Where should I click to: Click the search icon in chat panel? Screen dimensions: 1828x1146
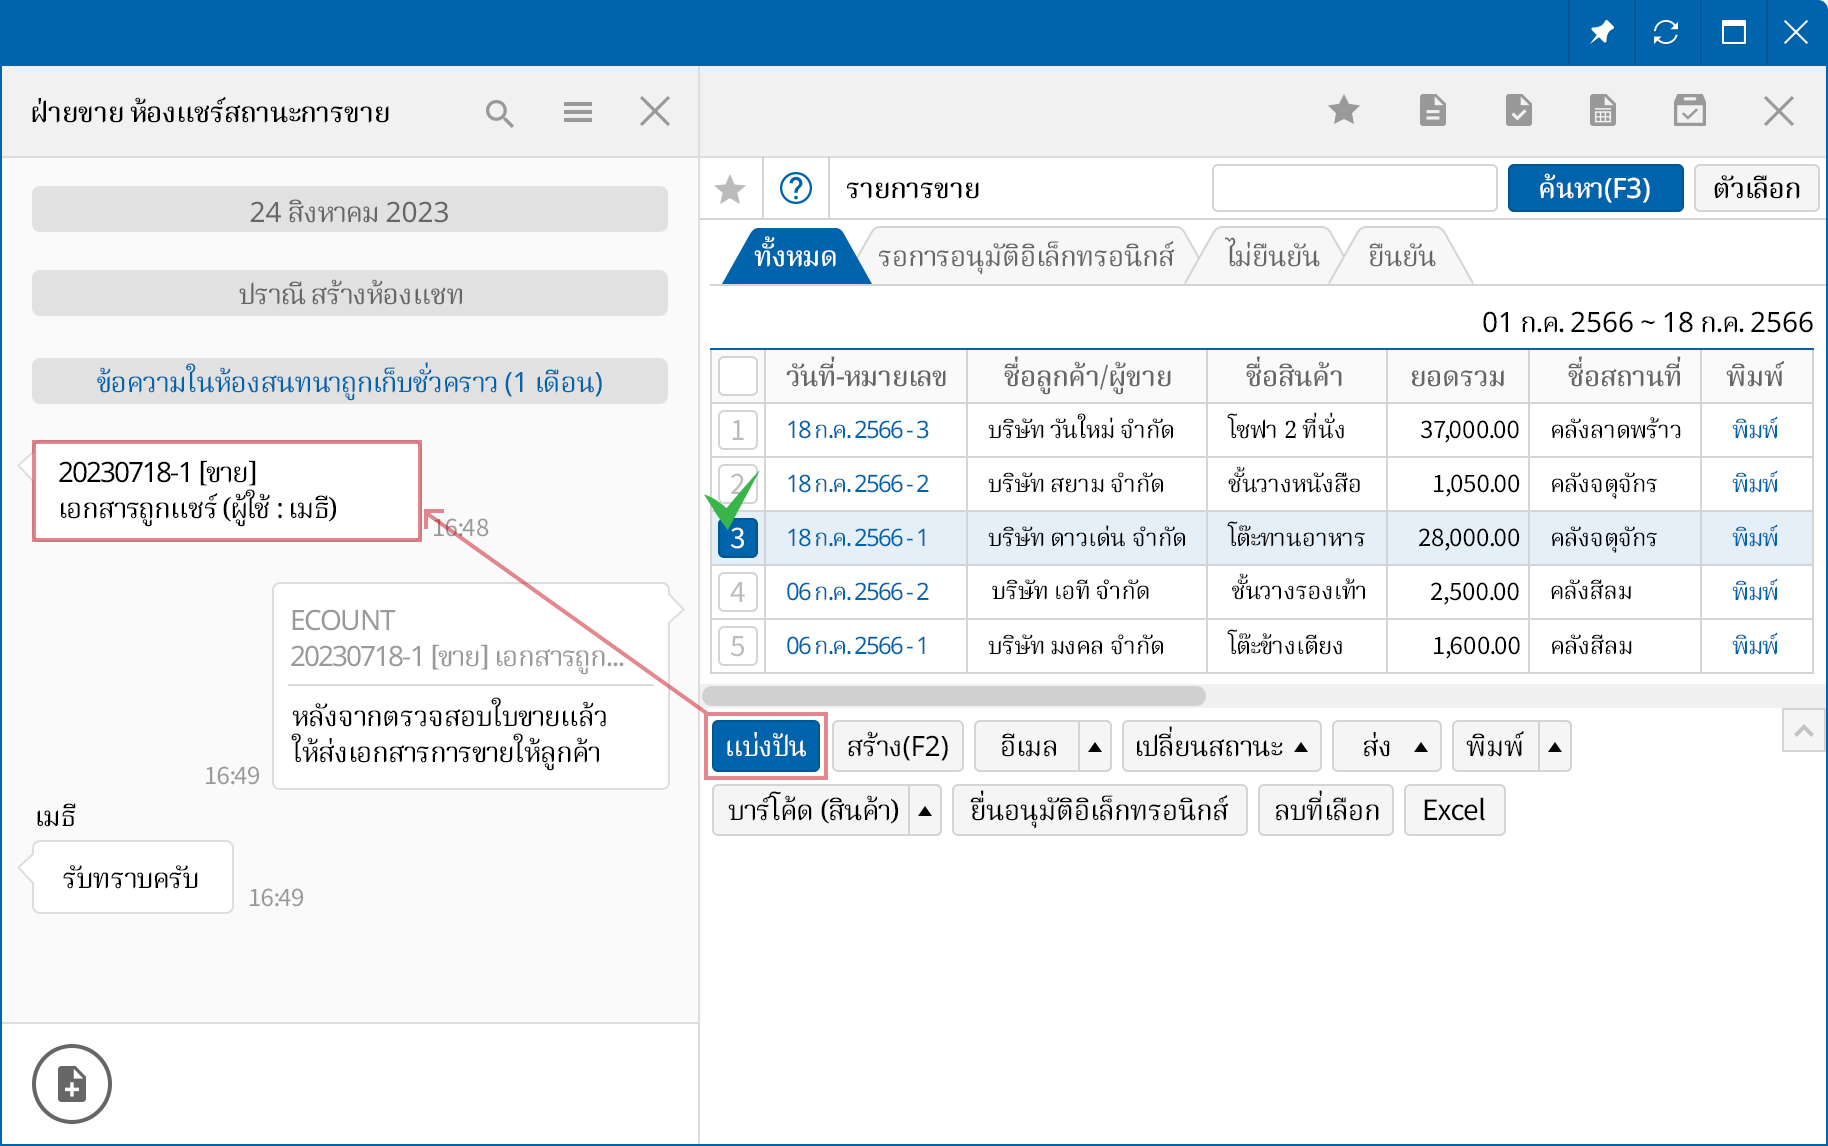point(499,113)
